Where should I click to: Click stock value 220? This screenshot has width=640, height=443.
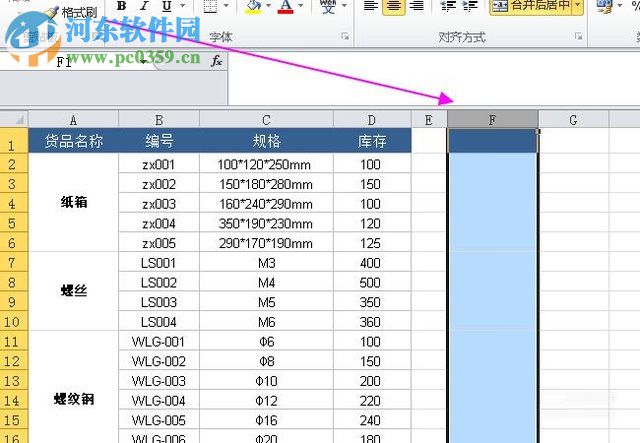click(x=372, y=401)
